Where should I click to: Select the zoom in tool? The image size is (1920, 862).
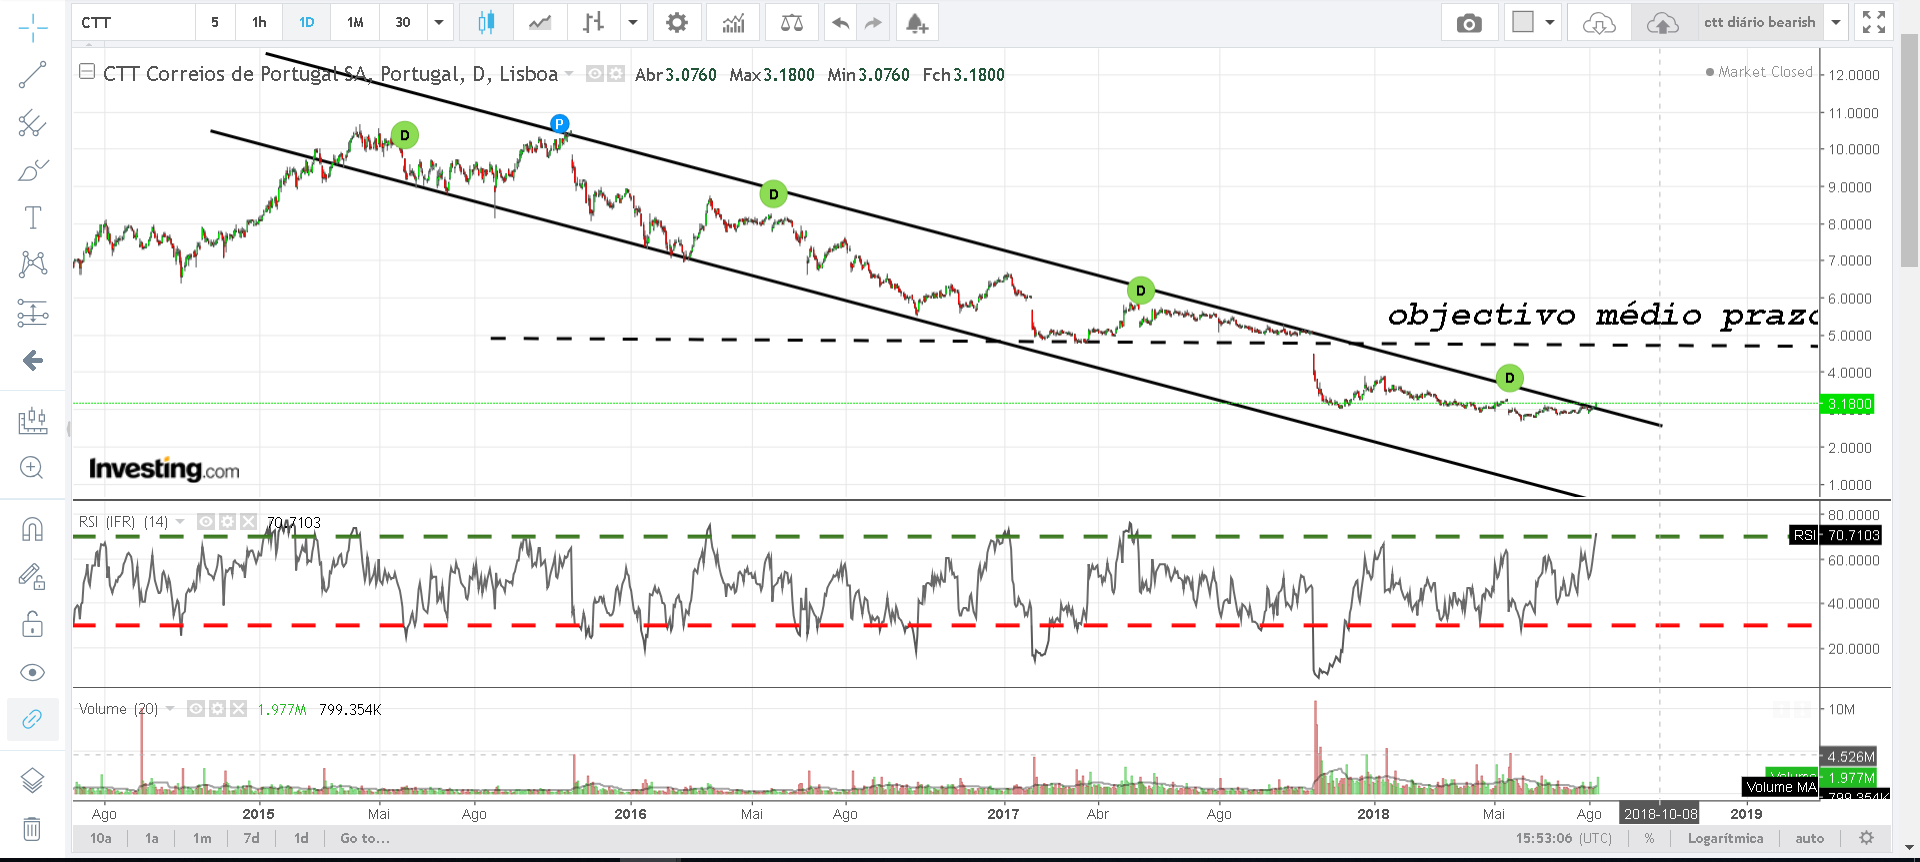[33, 468]
